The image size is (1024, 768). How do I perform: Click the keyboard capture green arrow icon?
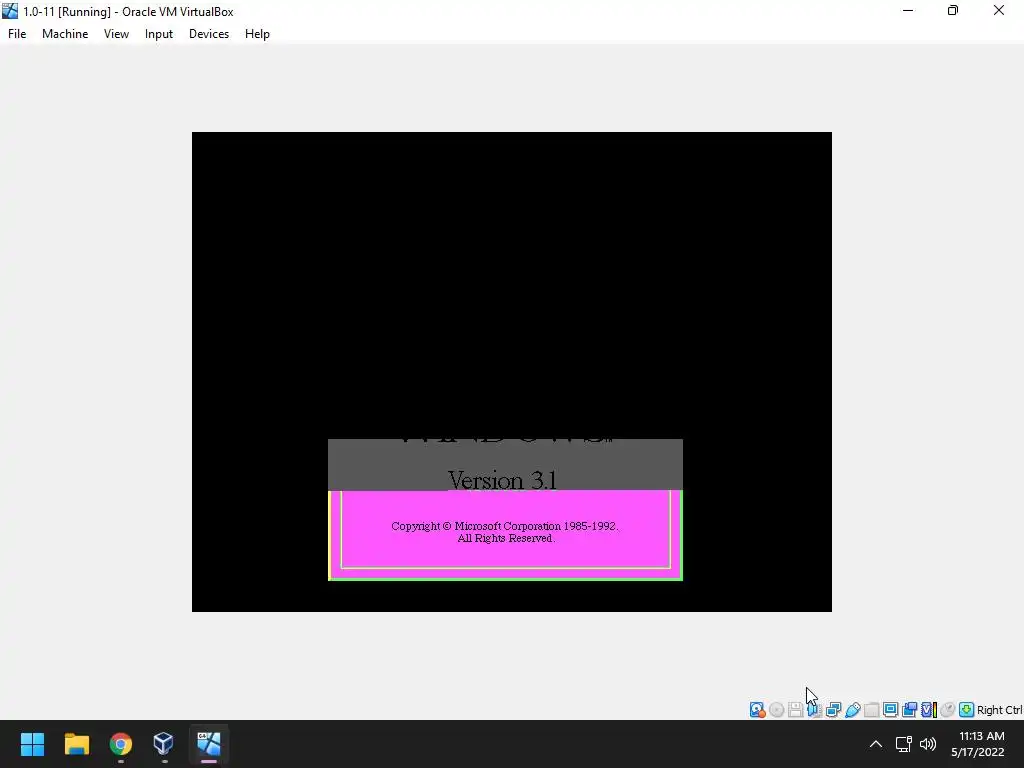(967, 709)
